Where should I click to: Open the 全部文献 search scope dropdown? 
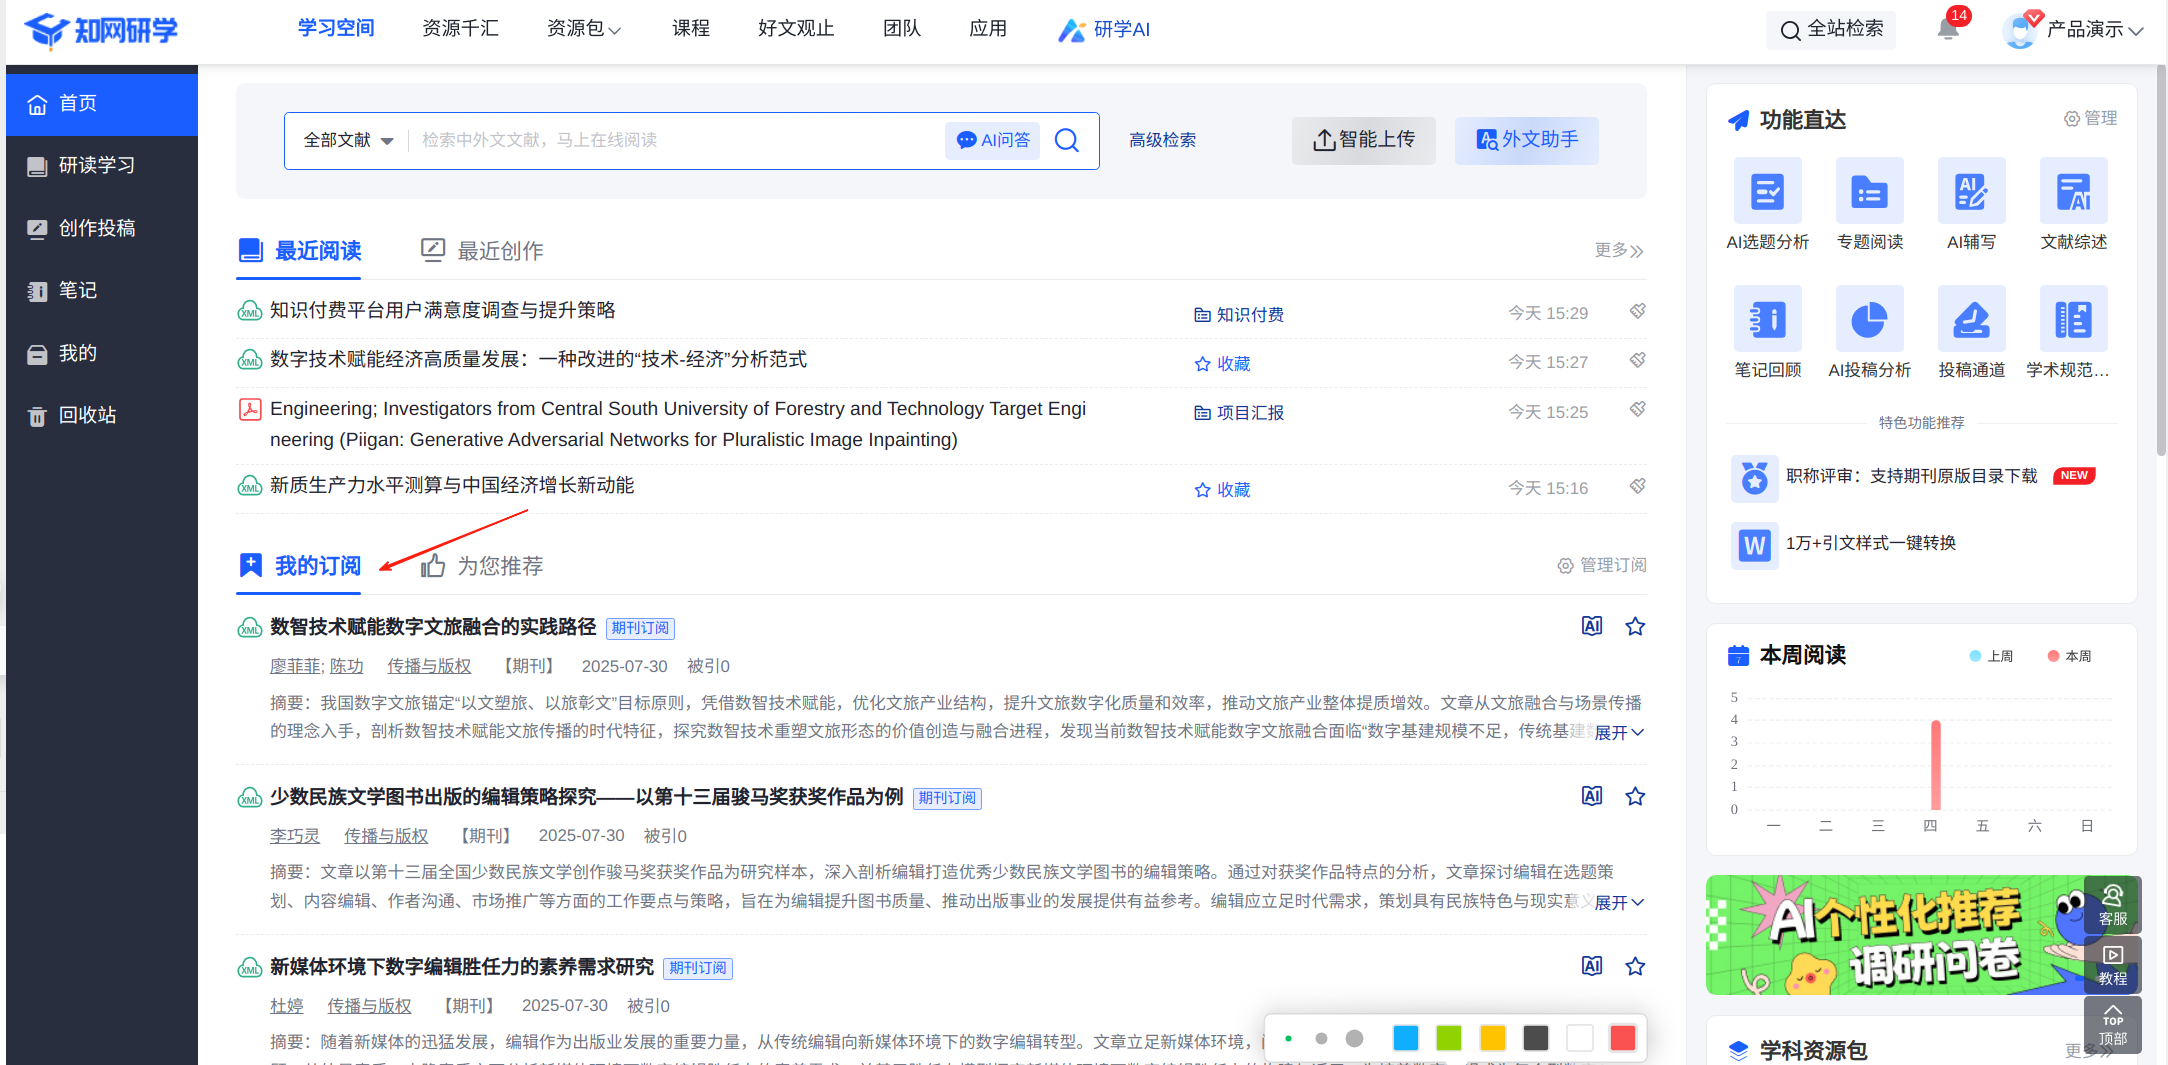point(348,140)
